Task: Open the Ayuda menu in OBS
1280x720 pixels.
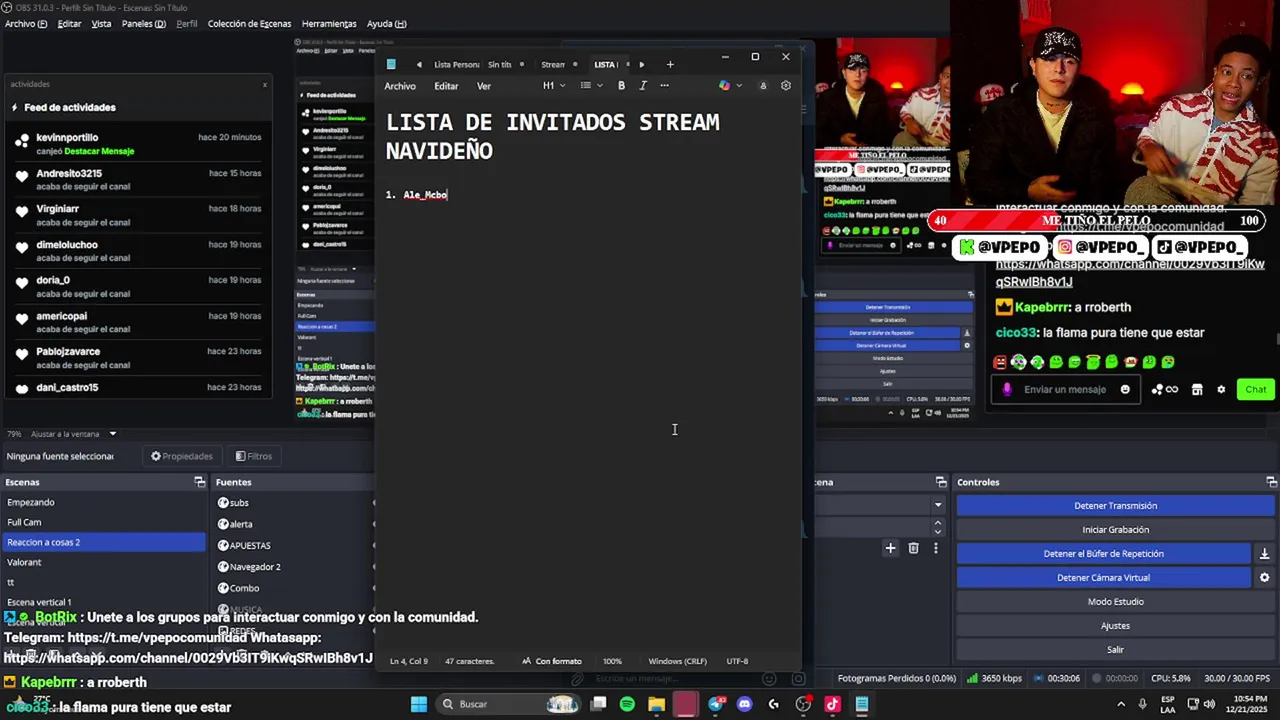Action: coord(386,24)
